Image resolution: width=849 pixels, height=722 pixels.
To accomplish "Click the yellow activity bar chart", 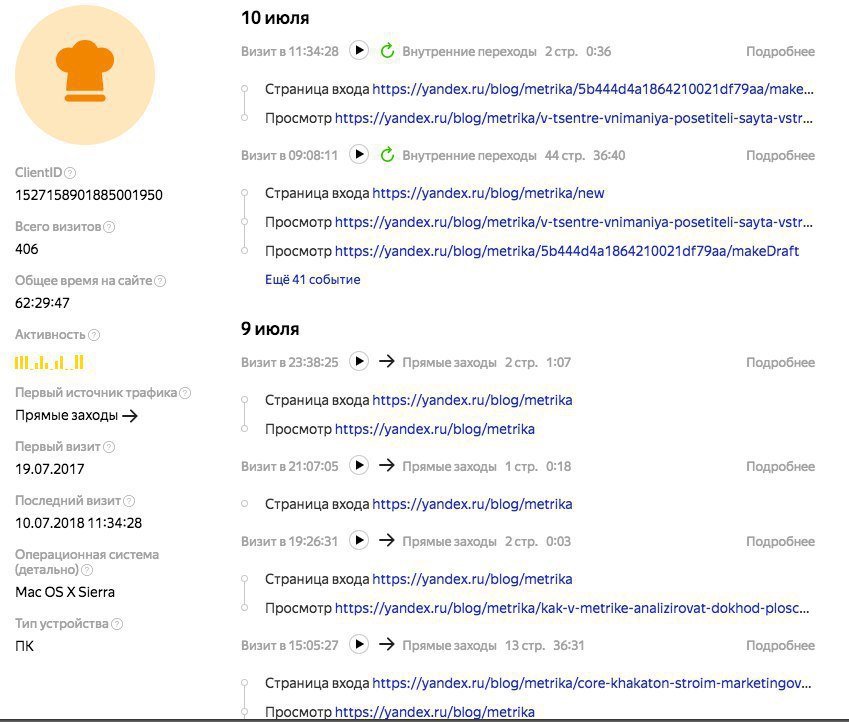I will [x=49, y=362].
